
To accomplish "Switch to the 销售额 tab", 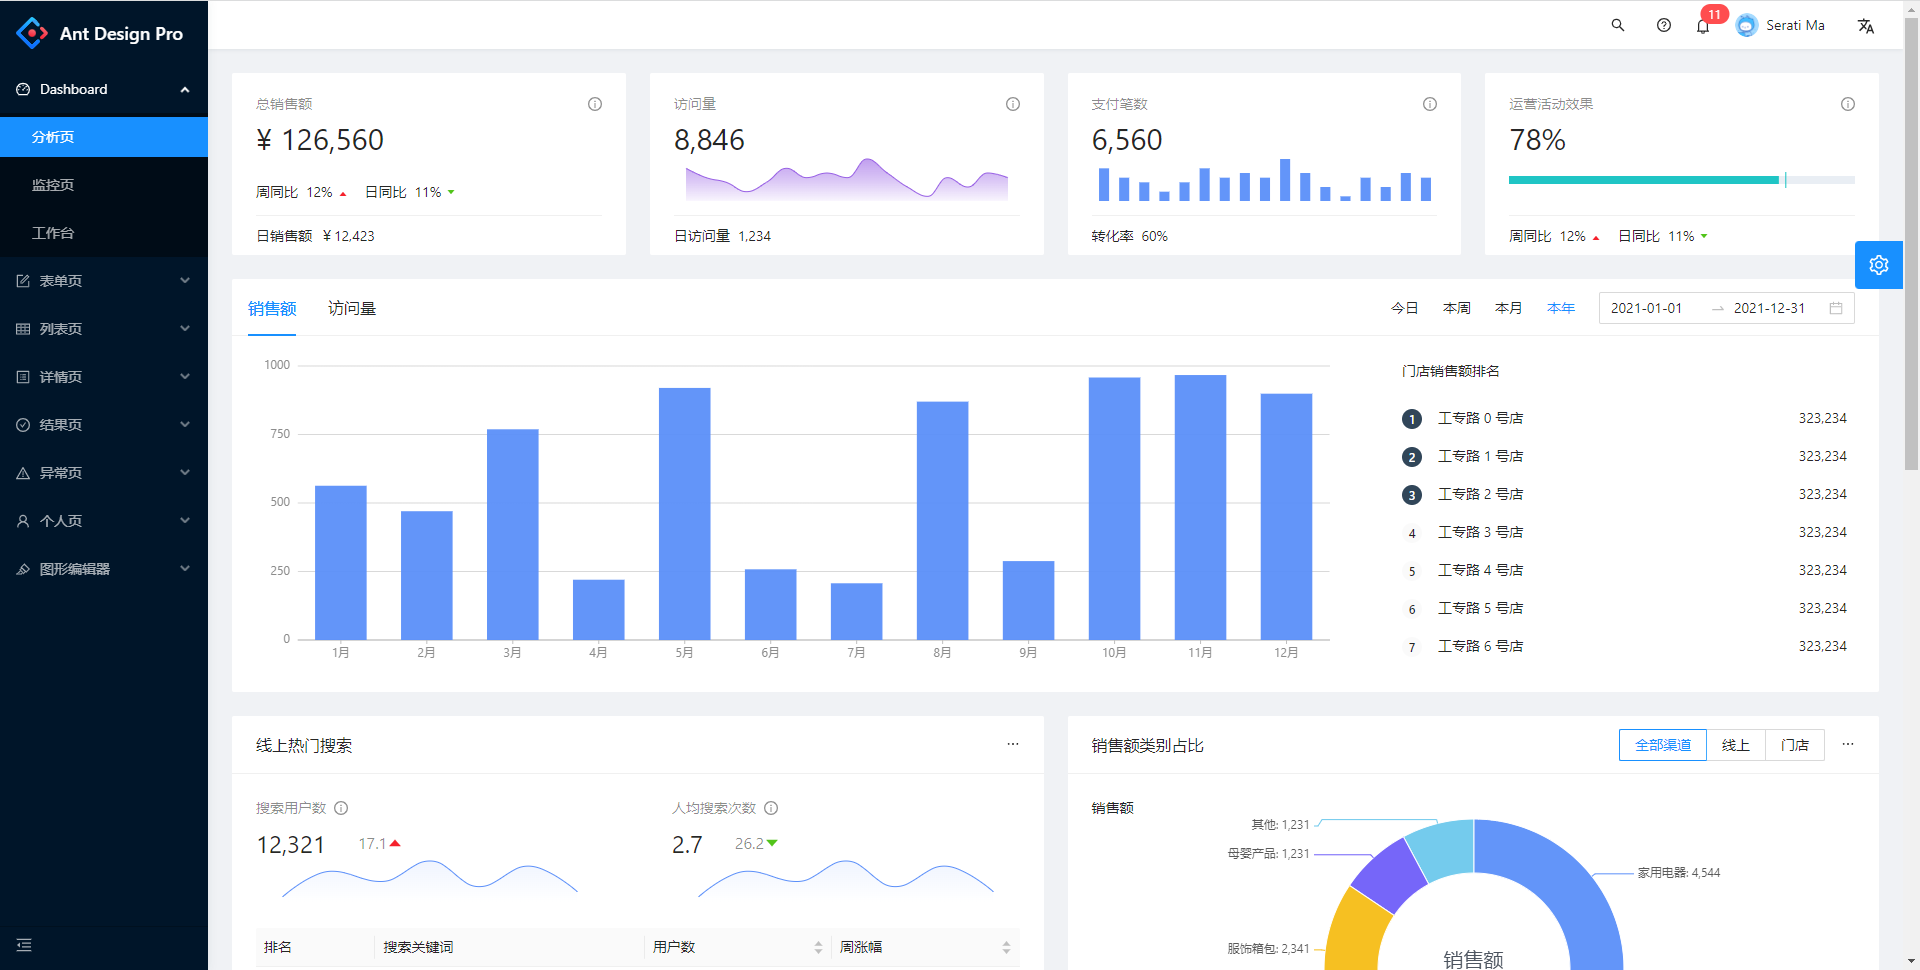I will coord(272,308).
